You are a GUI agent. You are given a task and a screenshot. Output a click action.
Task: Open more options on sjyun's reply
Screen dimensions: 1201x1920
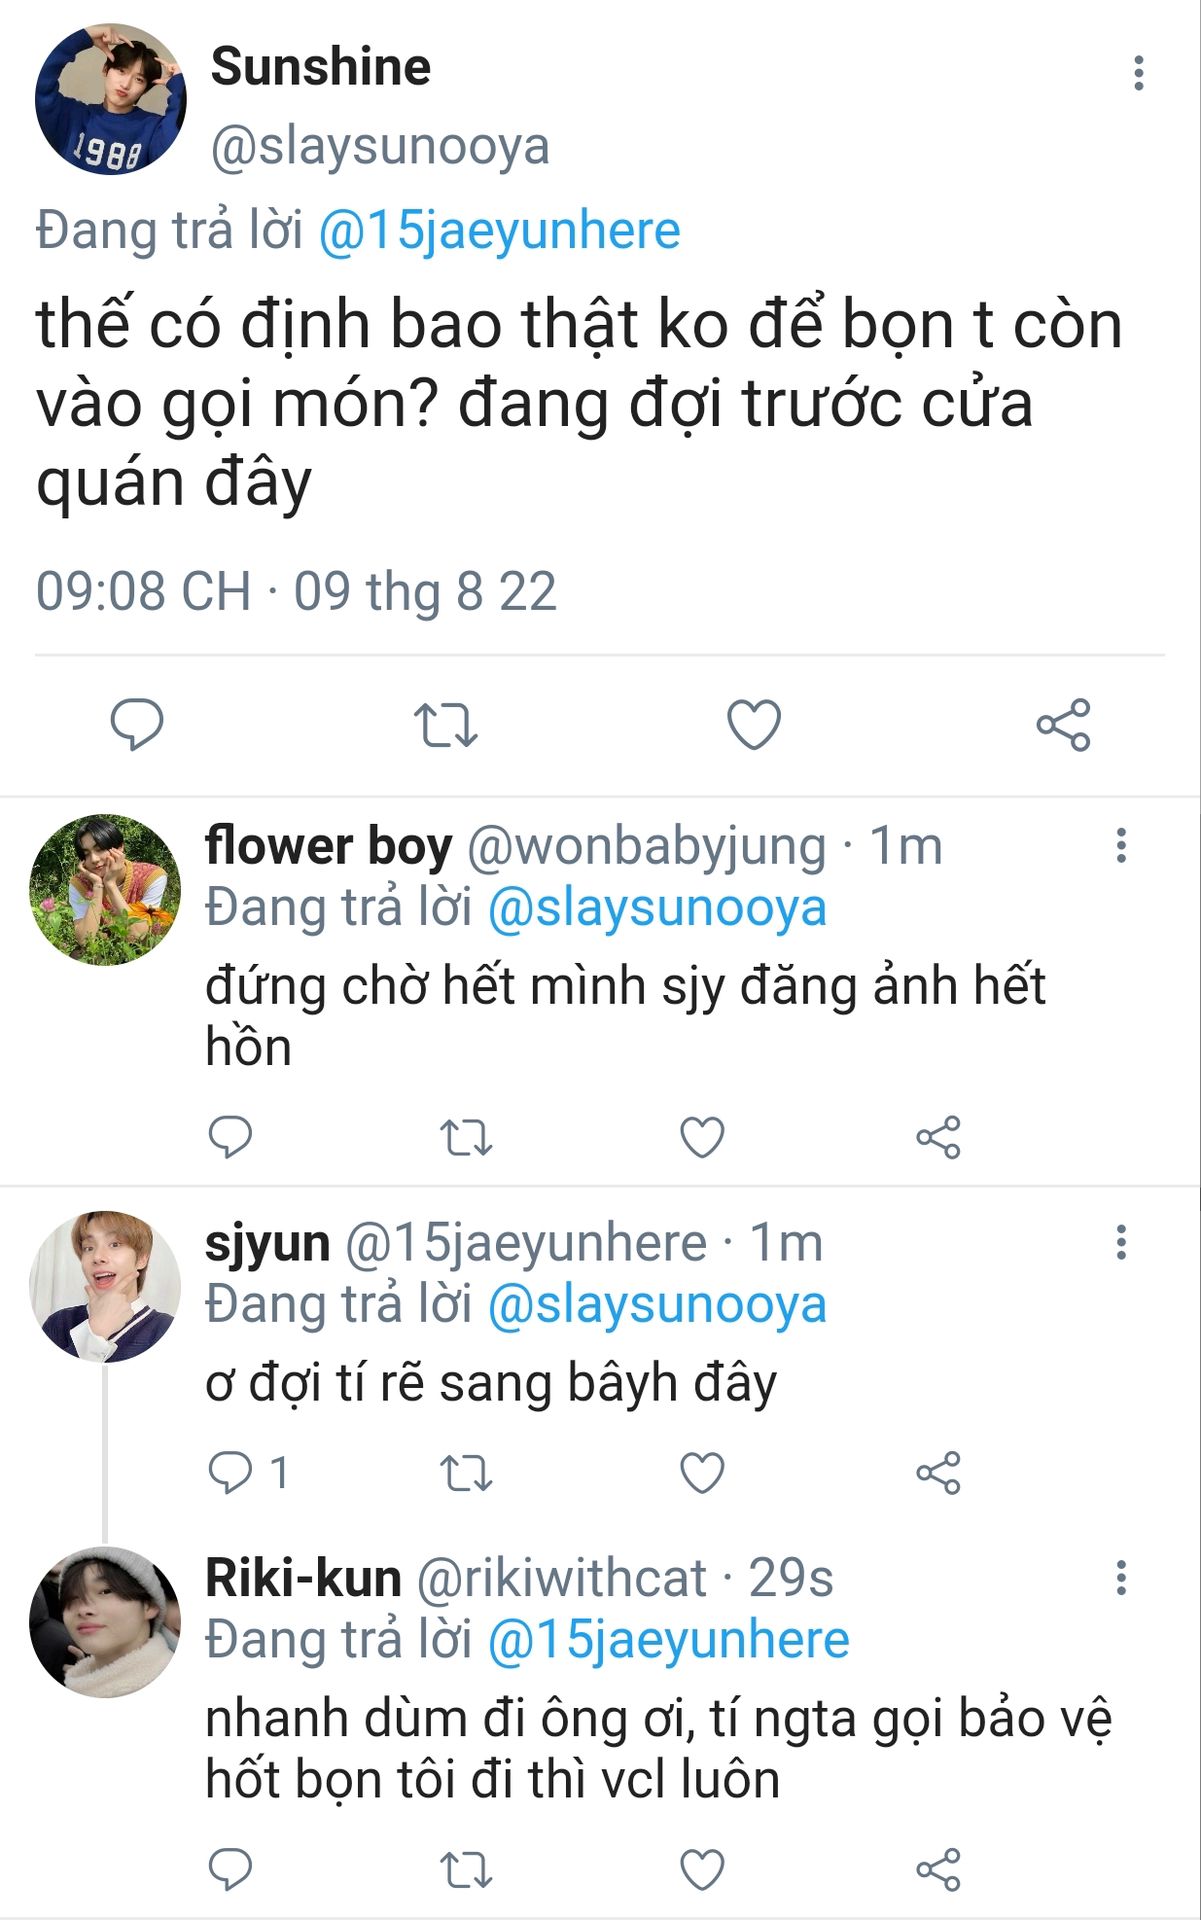(1121, 1243)
